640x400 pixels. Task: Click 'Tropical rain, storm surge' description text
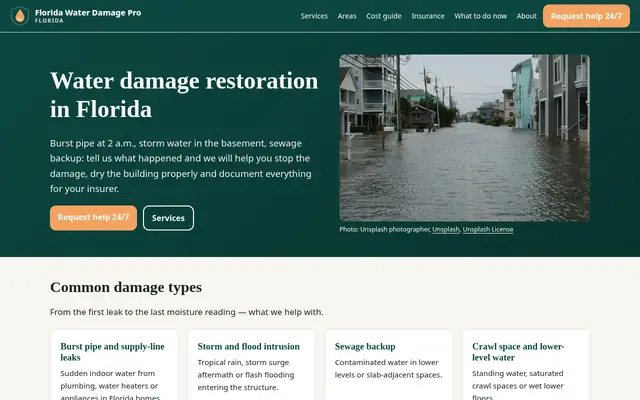point(246,375)
